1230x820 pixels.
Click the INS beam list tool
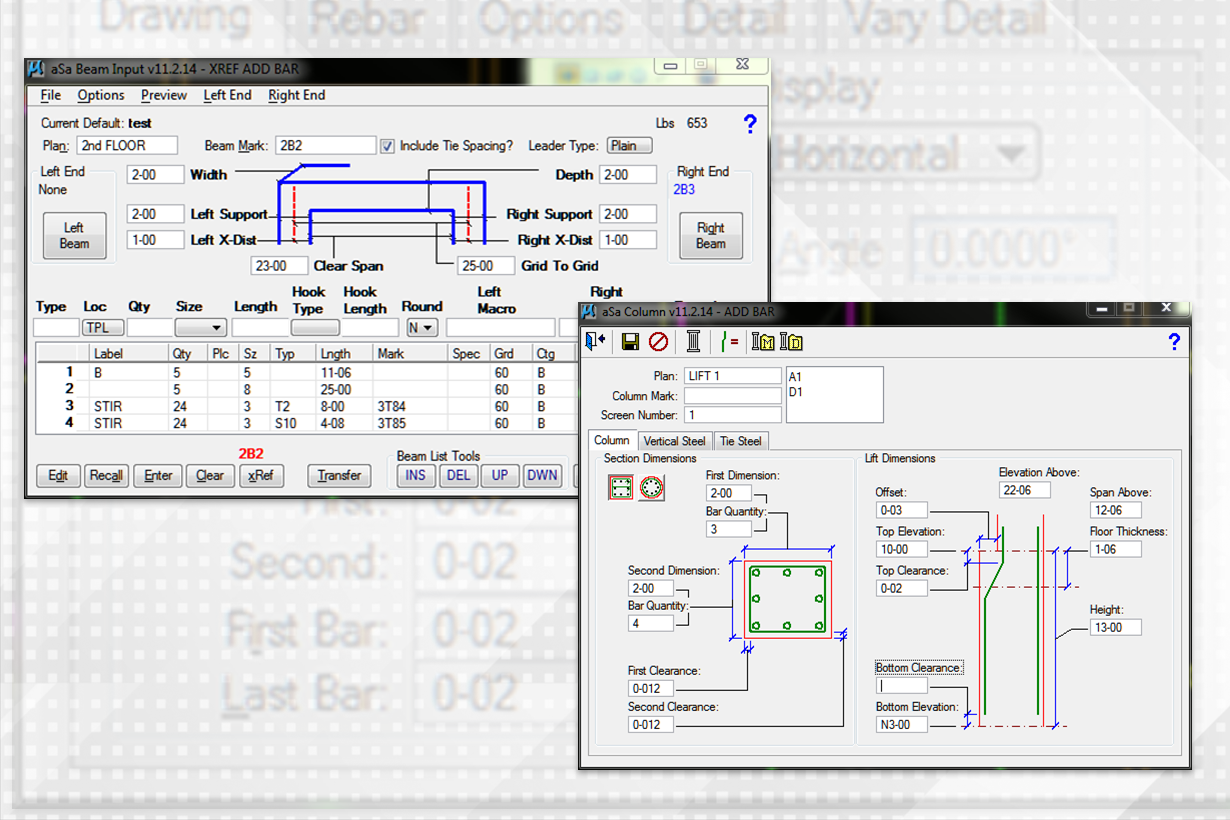pos(415,476)
